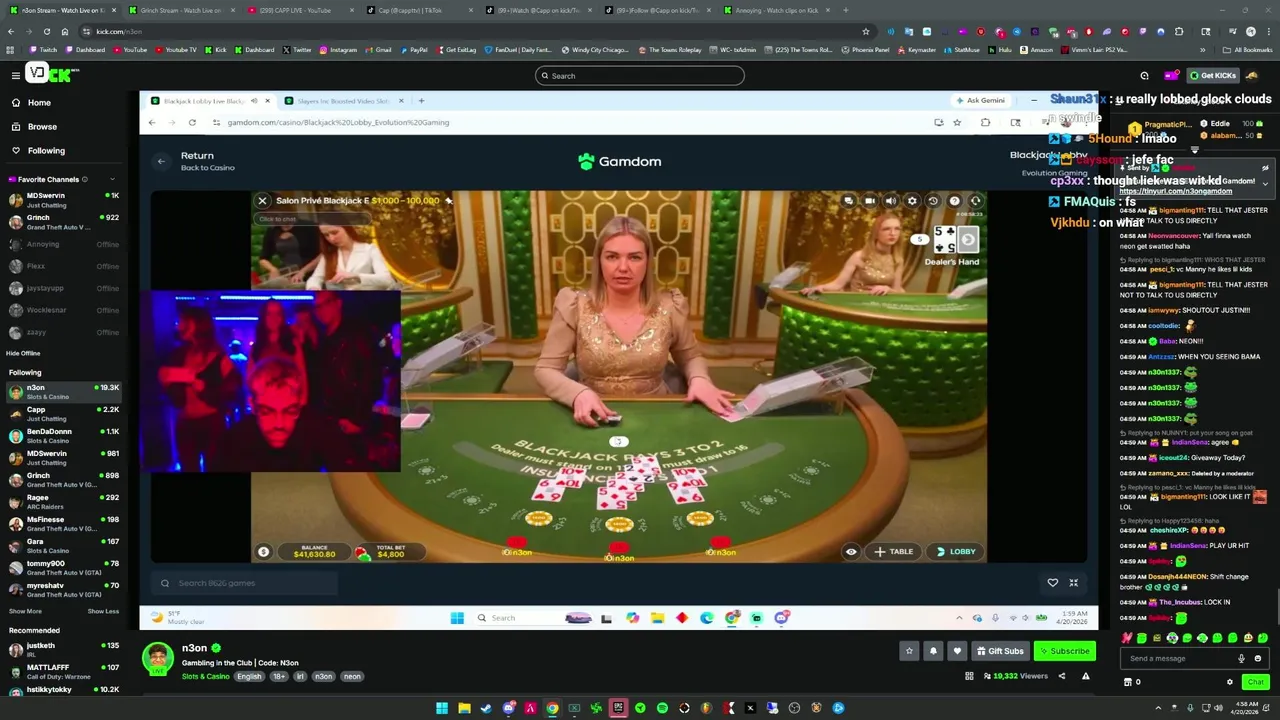
Task: Open justketh in Recommended channels
Action: [x=64, y=650]
